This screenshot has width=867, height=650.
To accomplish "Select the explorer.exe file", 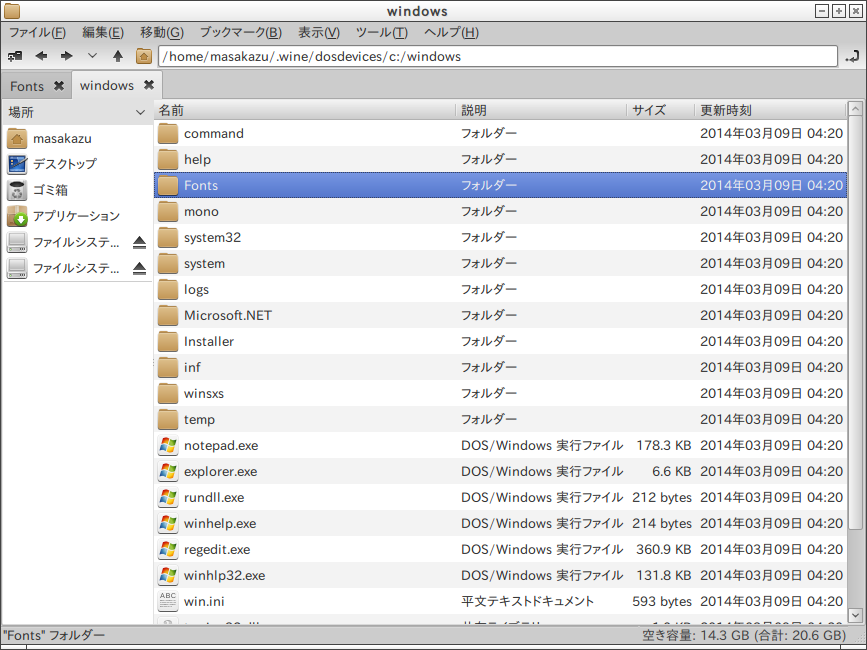I will (500, 471).
